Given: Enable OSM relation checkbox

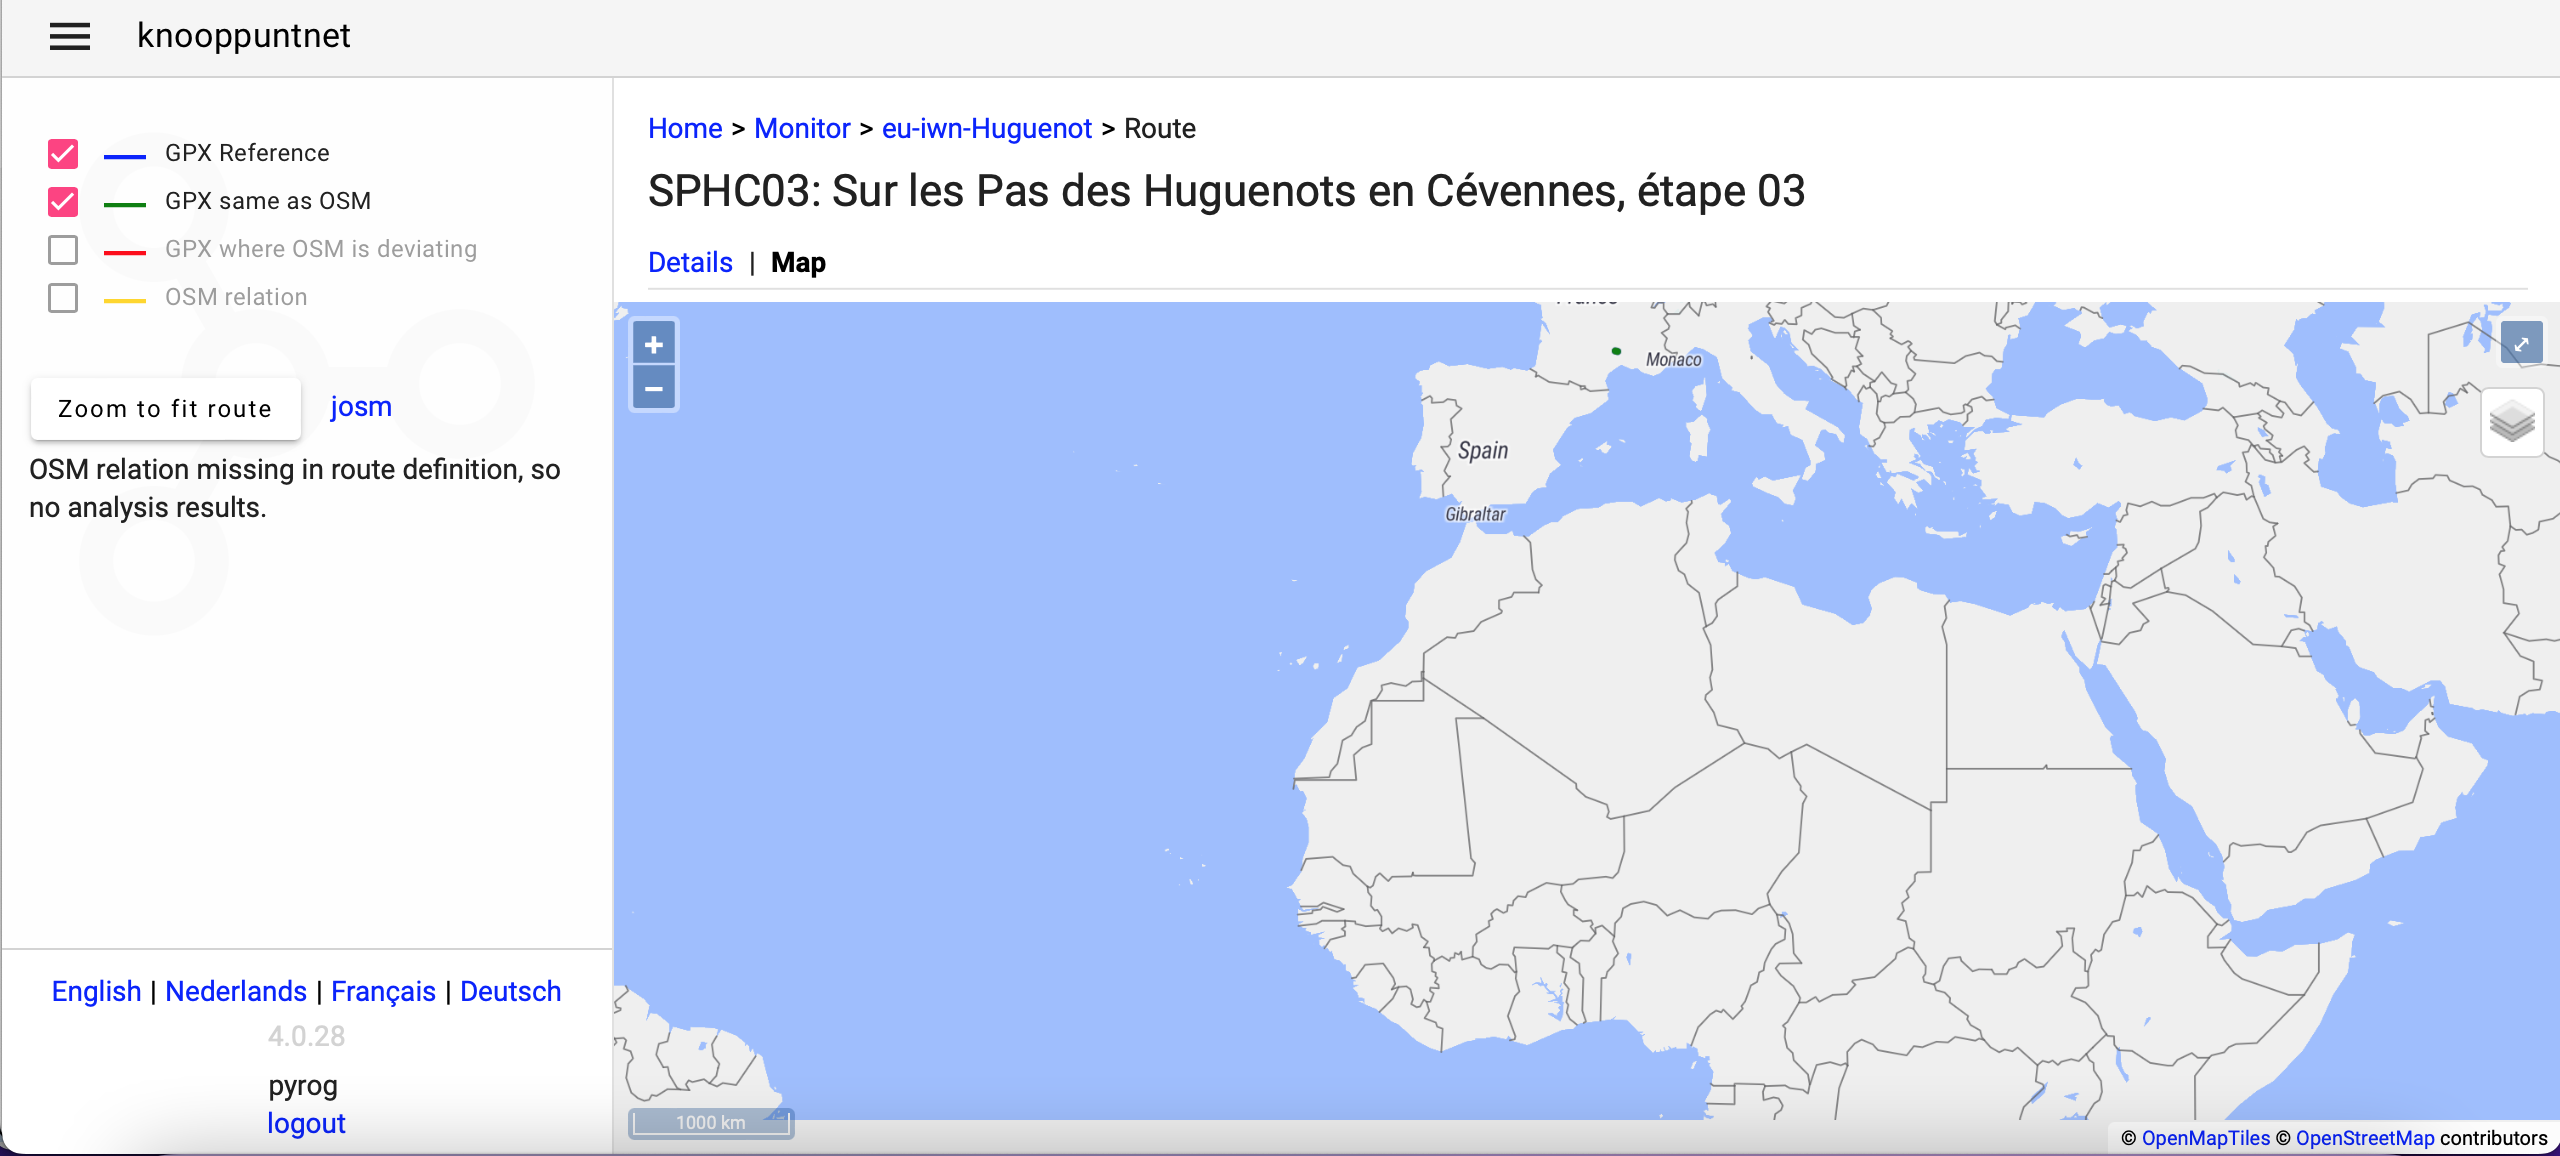Looking at the screenshot, I should click(x=63, y=298).
